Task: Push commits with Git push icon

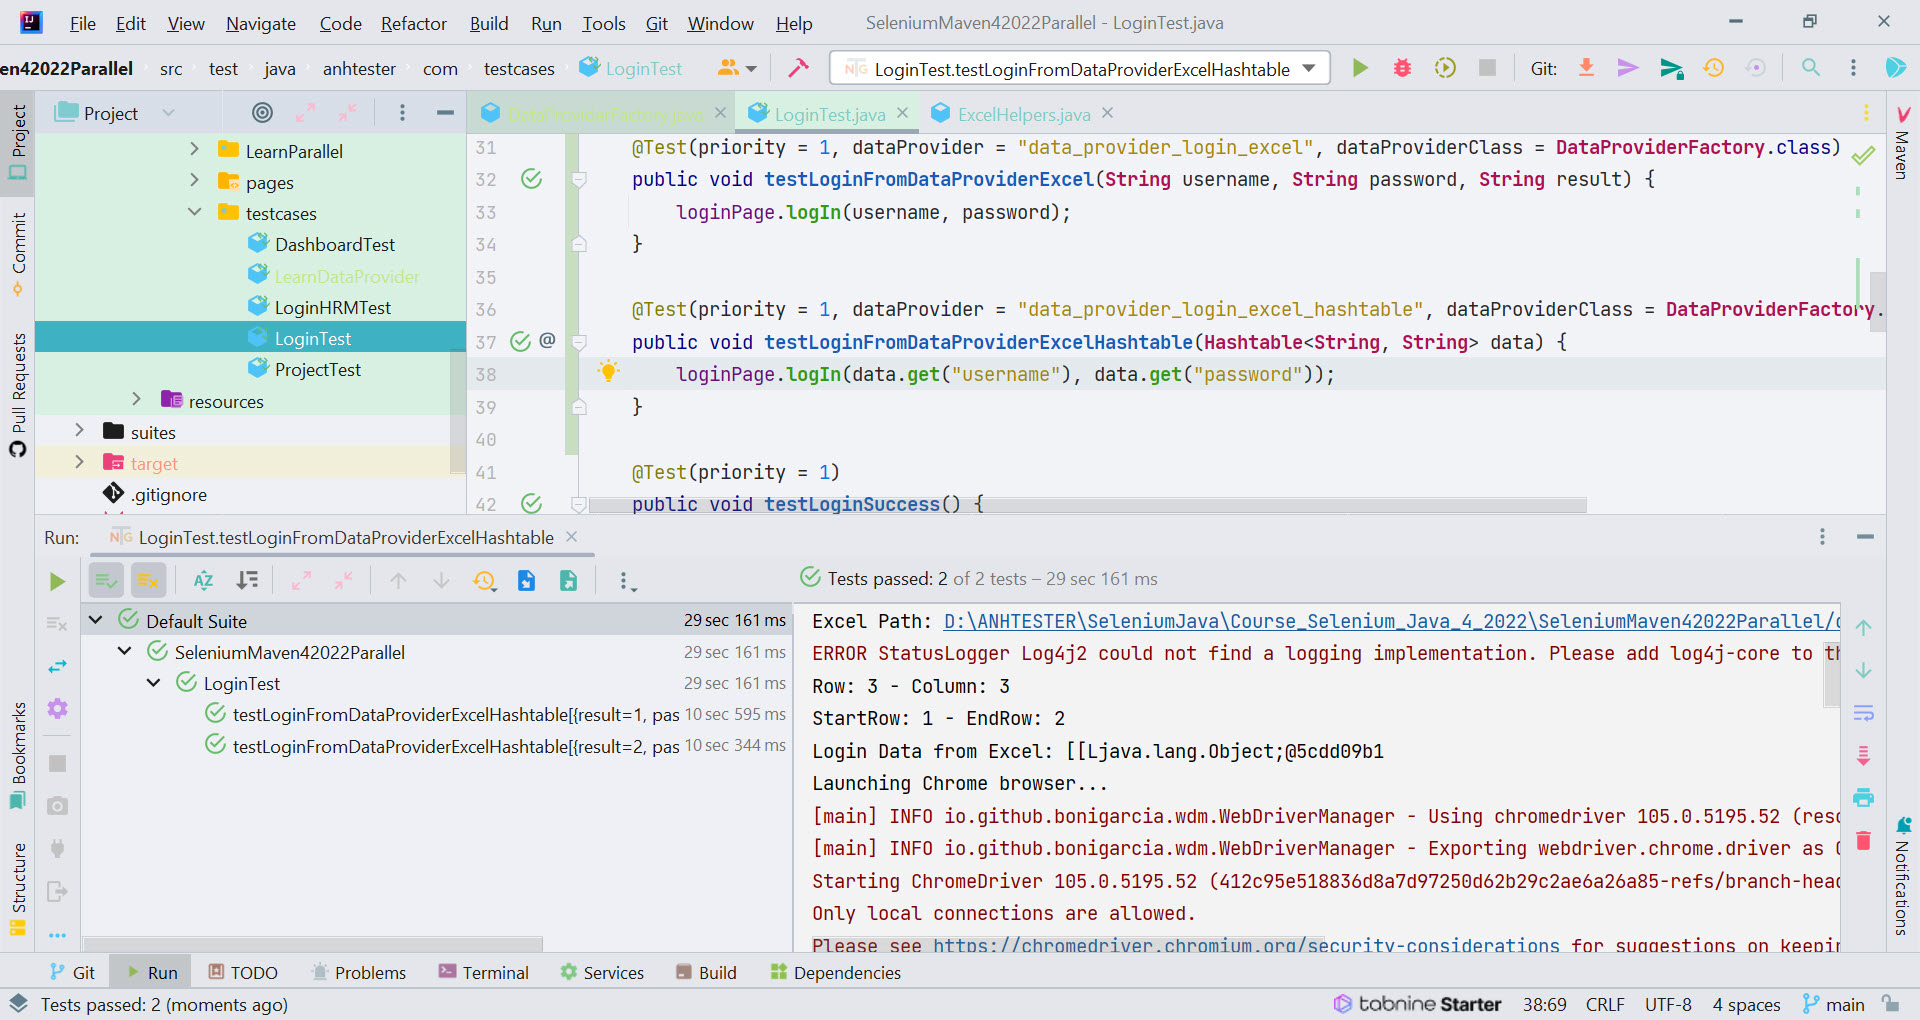Action: 1671,68
